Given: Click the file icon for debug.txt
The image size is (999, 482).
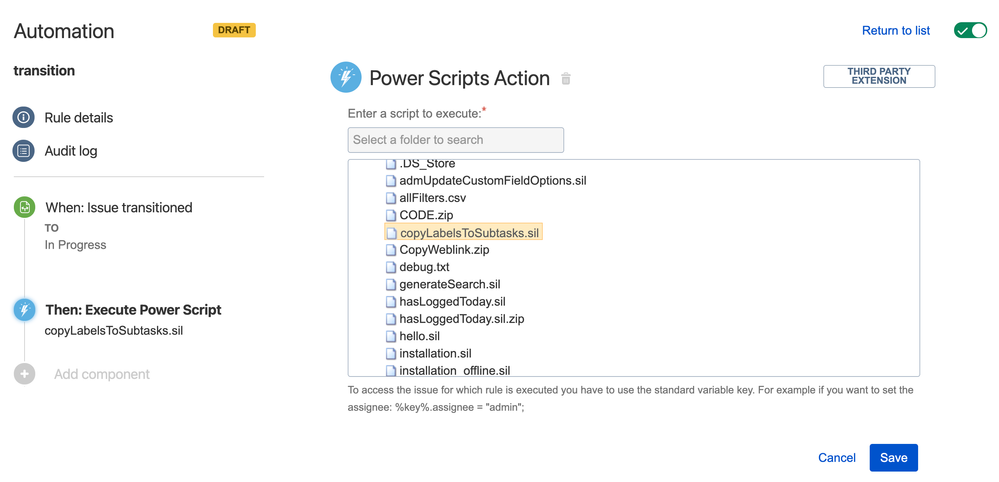Looking at the screenshot, I should [x=391, y=267].
